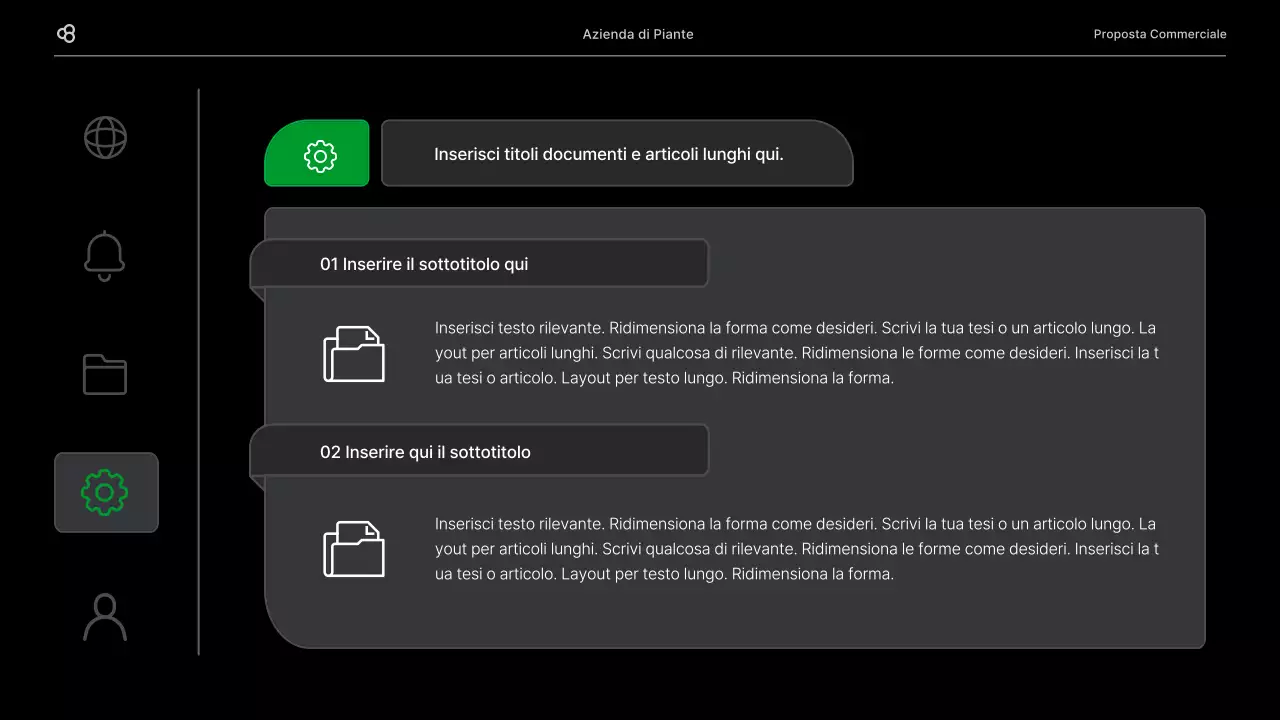Open the user profile icon in sidebar
The image size is (1280, 720).
(105, 617)
